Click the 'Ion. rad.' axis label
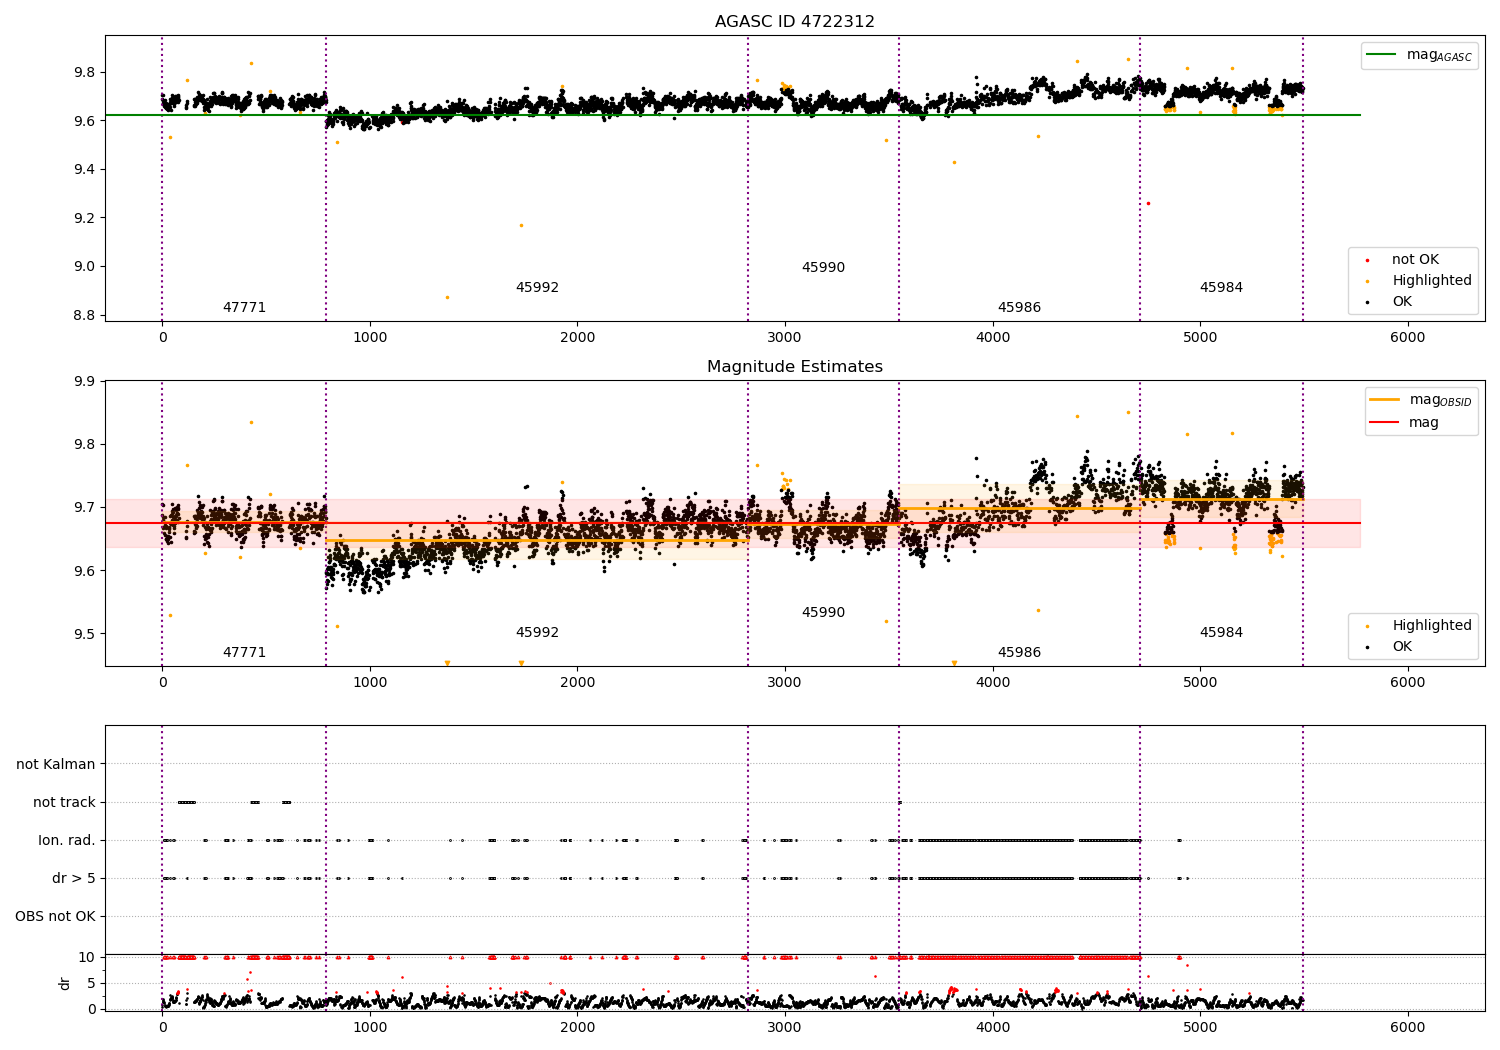Image resolution: width=1500 pixels, height=1050 pixels. [x=67, y=840]
